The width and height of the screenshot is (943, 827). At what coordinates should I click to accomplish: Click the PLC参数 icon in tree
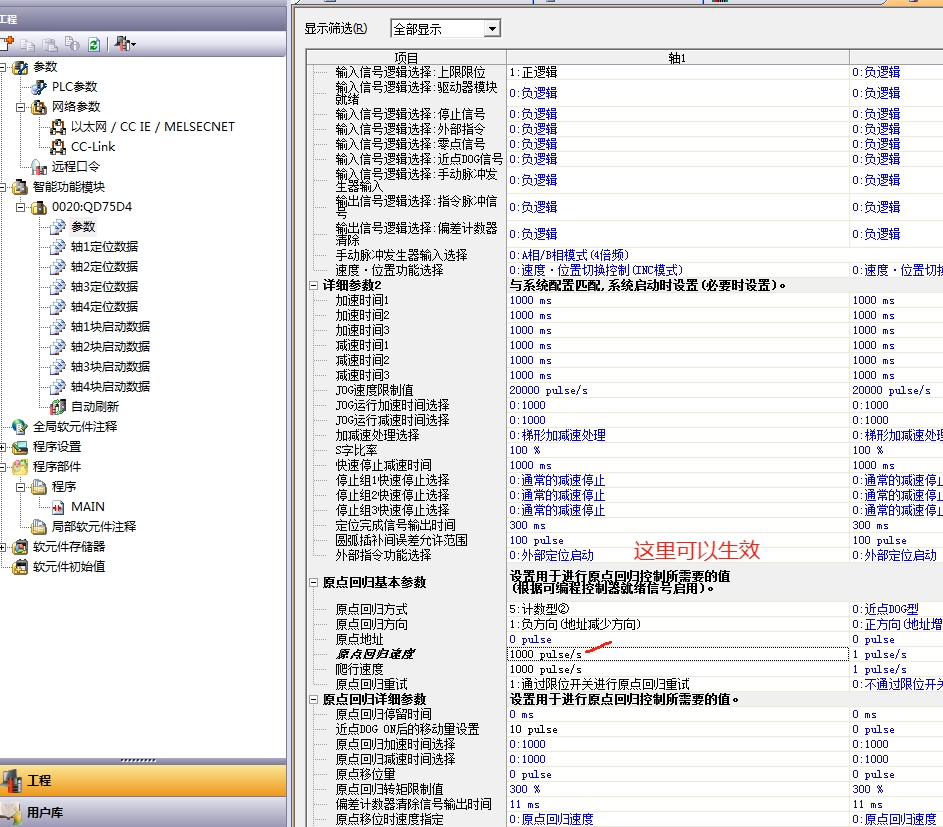40,87
